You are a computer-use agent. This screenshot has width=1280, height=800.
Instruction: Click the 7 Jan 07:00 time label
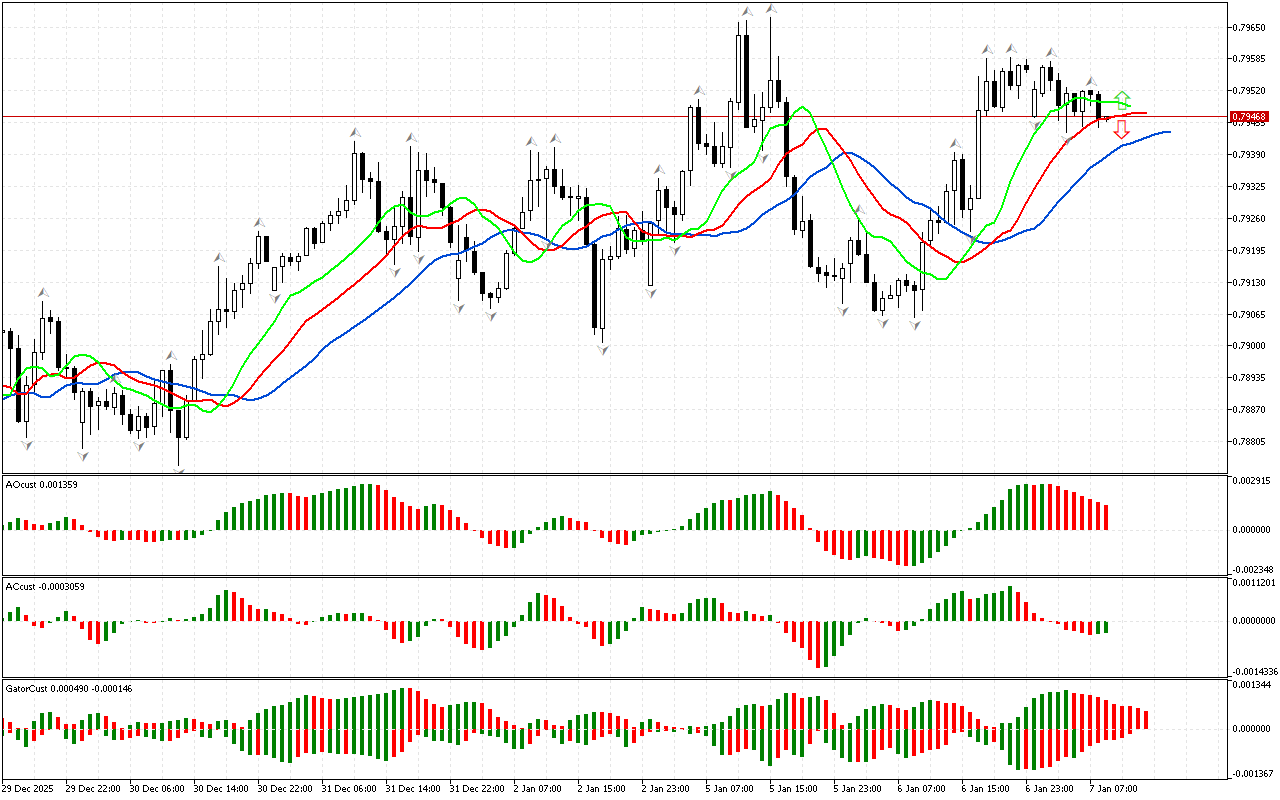pos(1113,788)
